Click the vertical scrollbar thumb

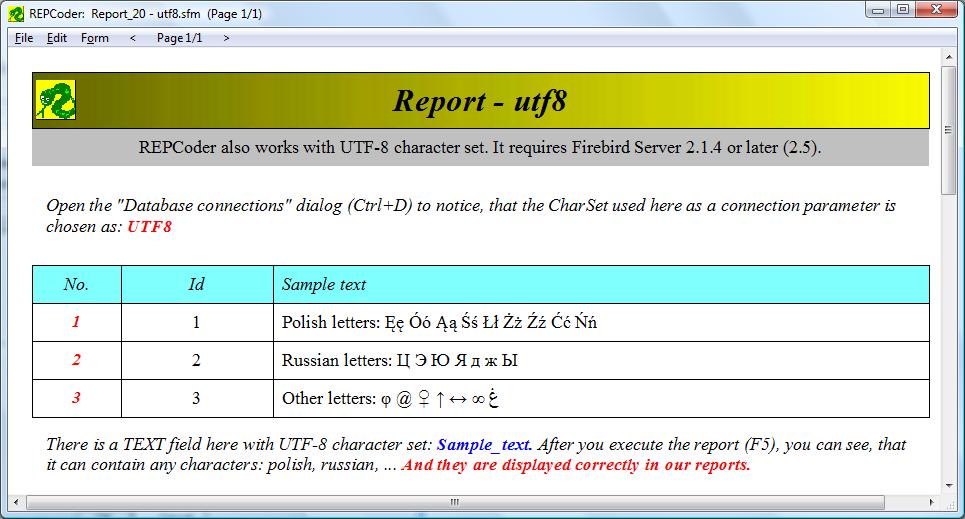[x=948, y=130]
